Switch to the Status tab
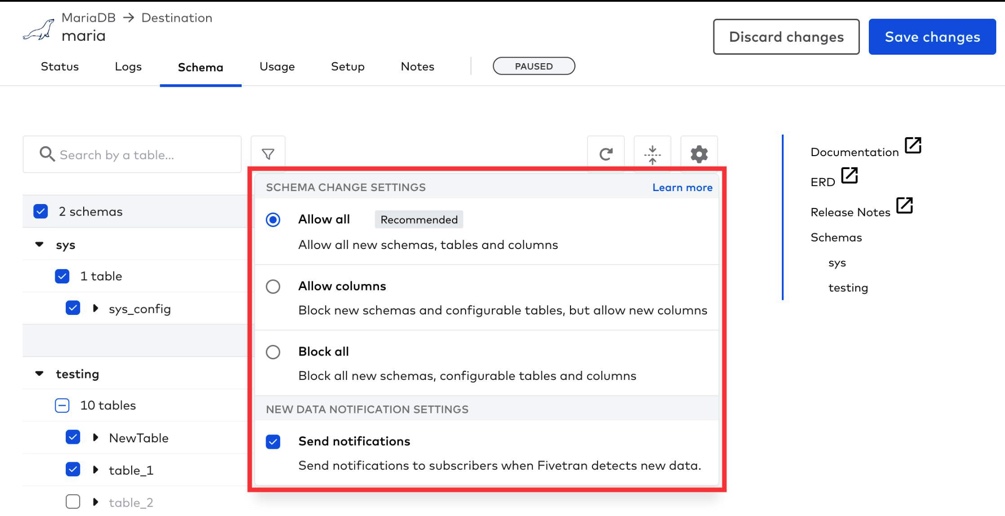1005x516 pixels. (x=60, y=67)
